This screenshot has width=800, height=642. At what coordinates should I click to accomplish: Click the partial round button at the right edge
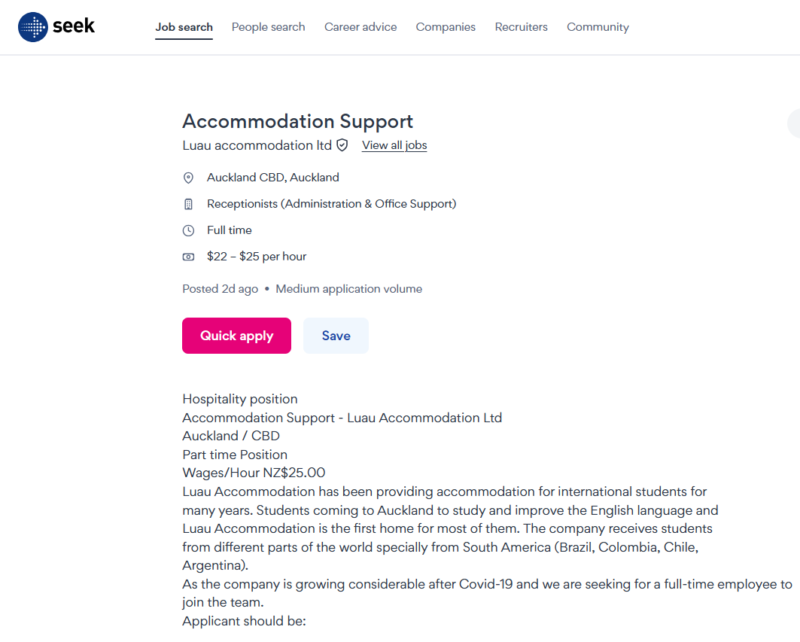(x=794, y=123)
